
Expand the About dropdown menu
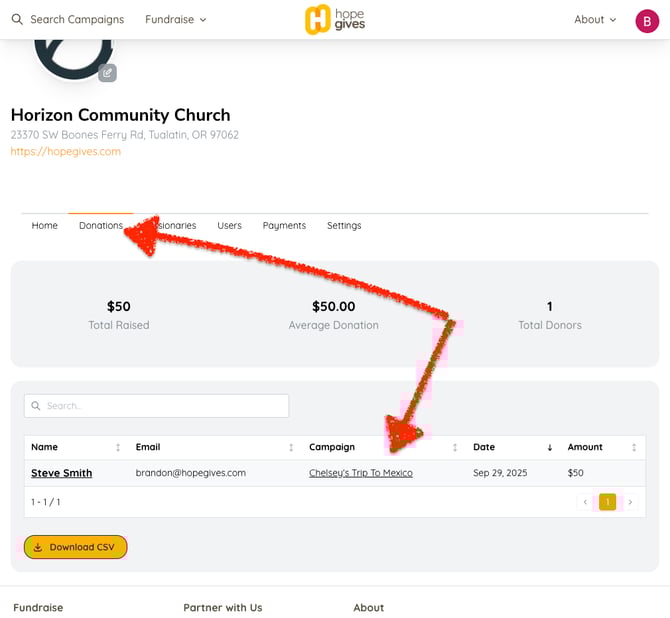coord(595,20)
